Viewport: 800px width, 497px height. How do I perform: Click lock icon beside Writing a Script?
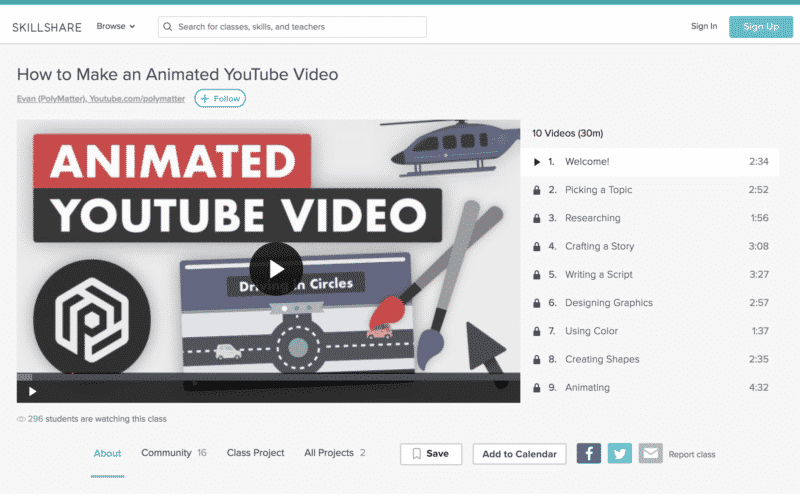point(536,275)
